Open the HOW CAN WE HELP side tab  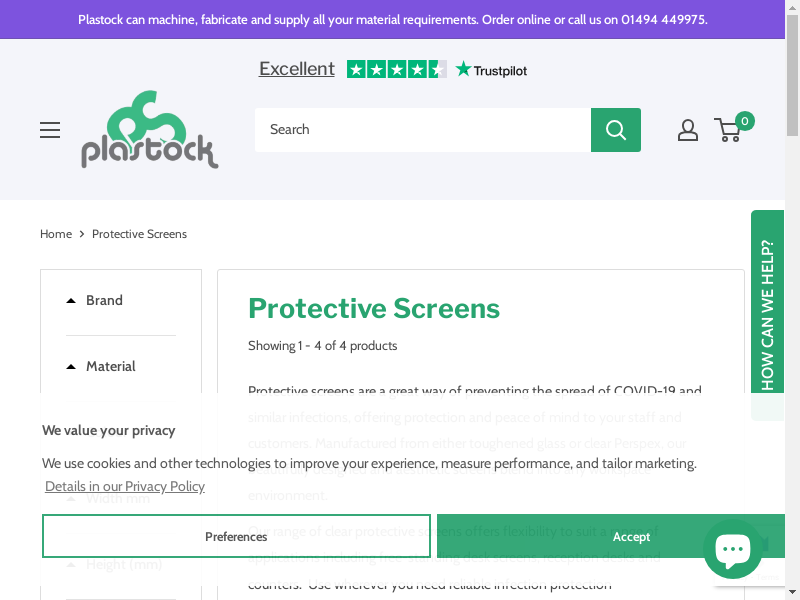767,314
